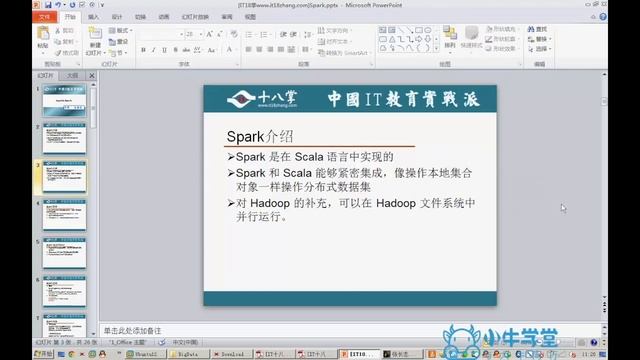
Task: Select the rectangle shape in gallery
Action: coord(419,30)
